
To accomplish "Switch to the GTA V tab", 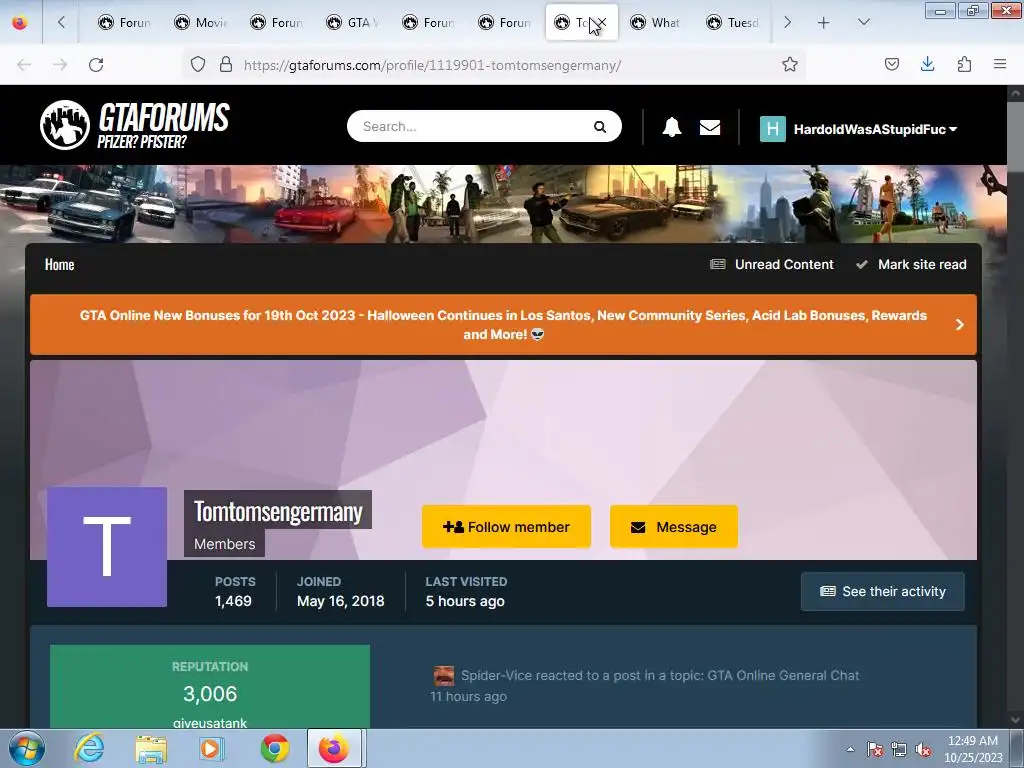I will pos(353,22).
